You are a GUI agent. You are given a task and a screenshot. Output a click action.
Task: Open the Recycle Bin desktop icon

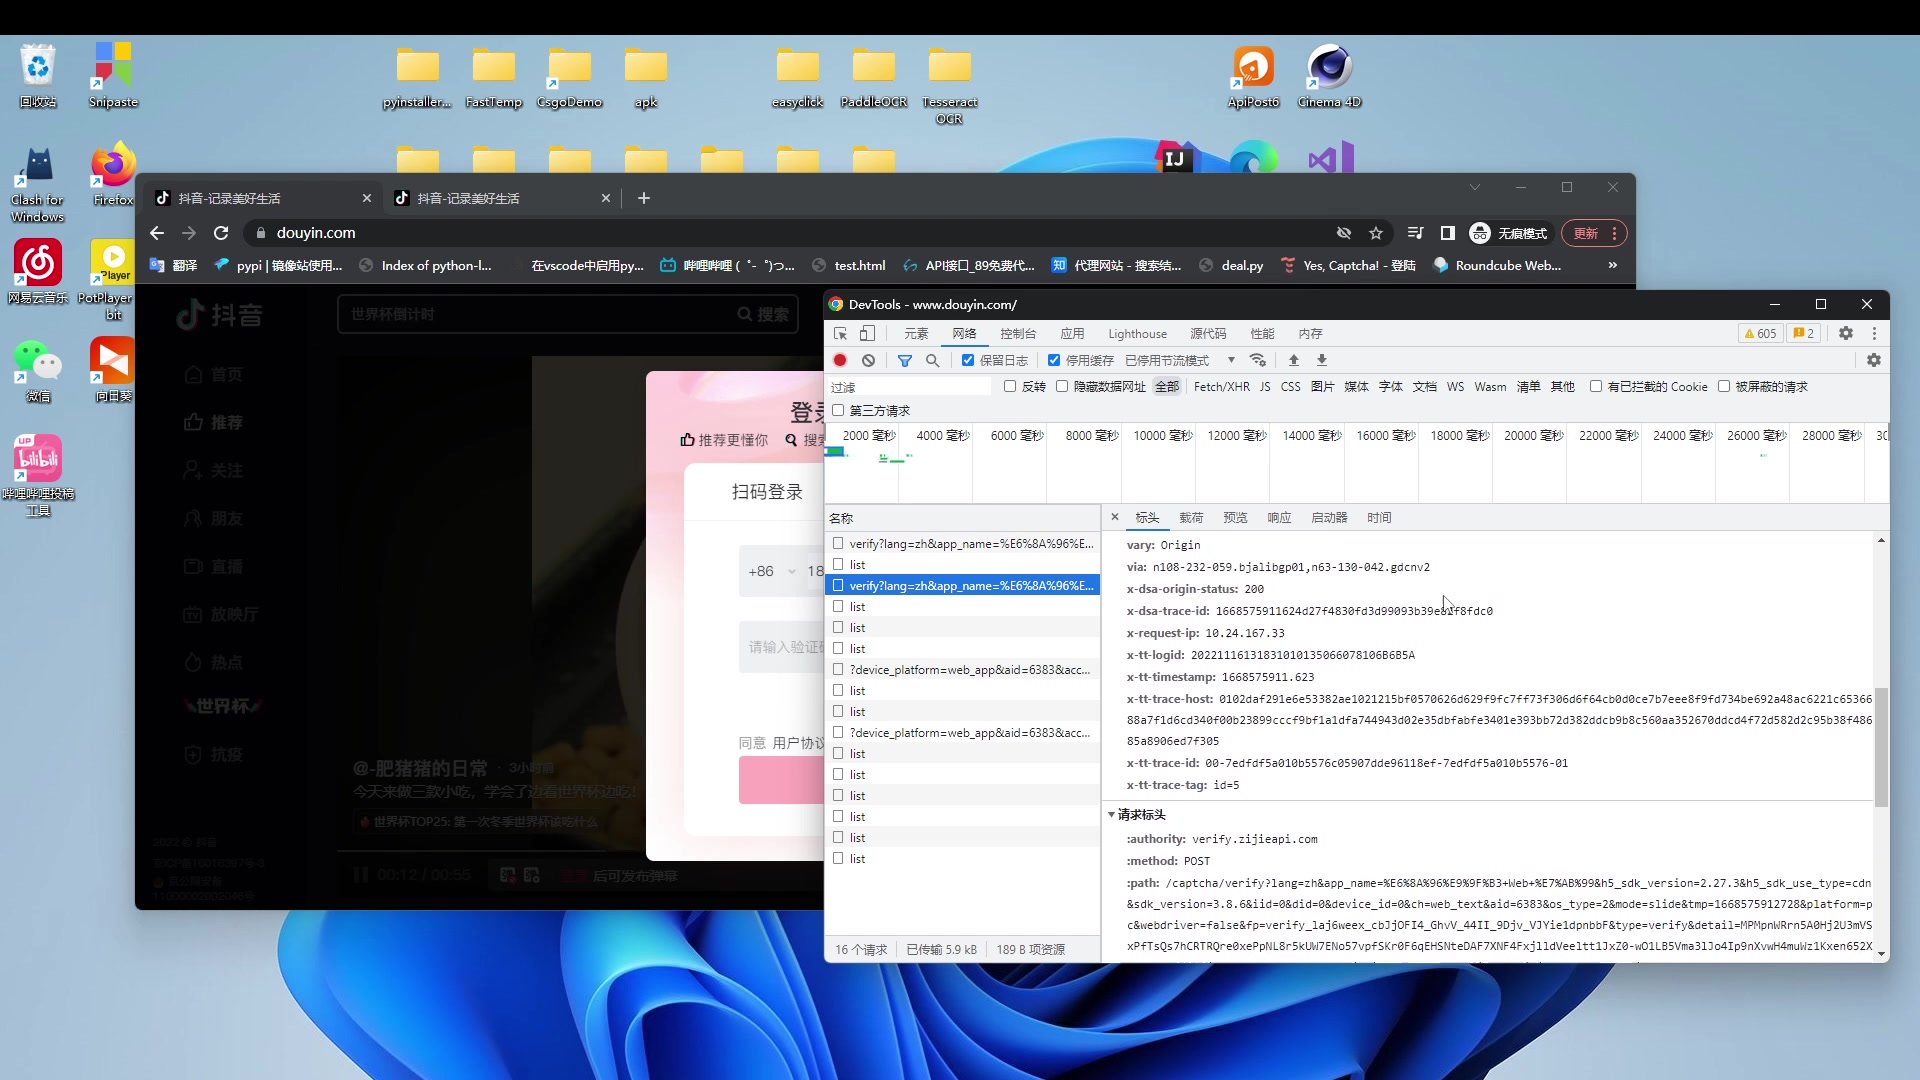pyautogui.click(x=38, y=76)
